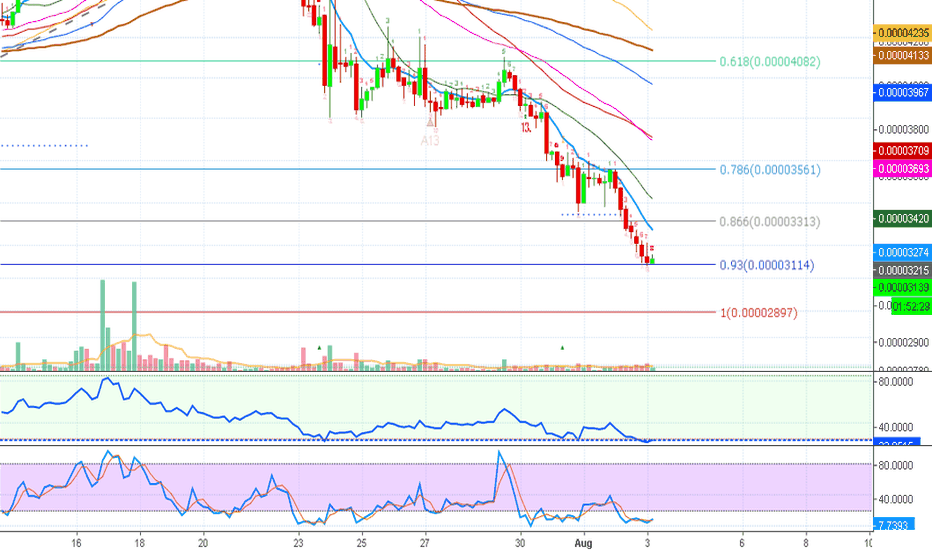Viewport: 932px width, 550px height.
Task: Click the 7.7393 oscillator value tag
Action: click(893, 525)
